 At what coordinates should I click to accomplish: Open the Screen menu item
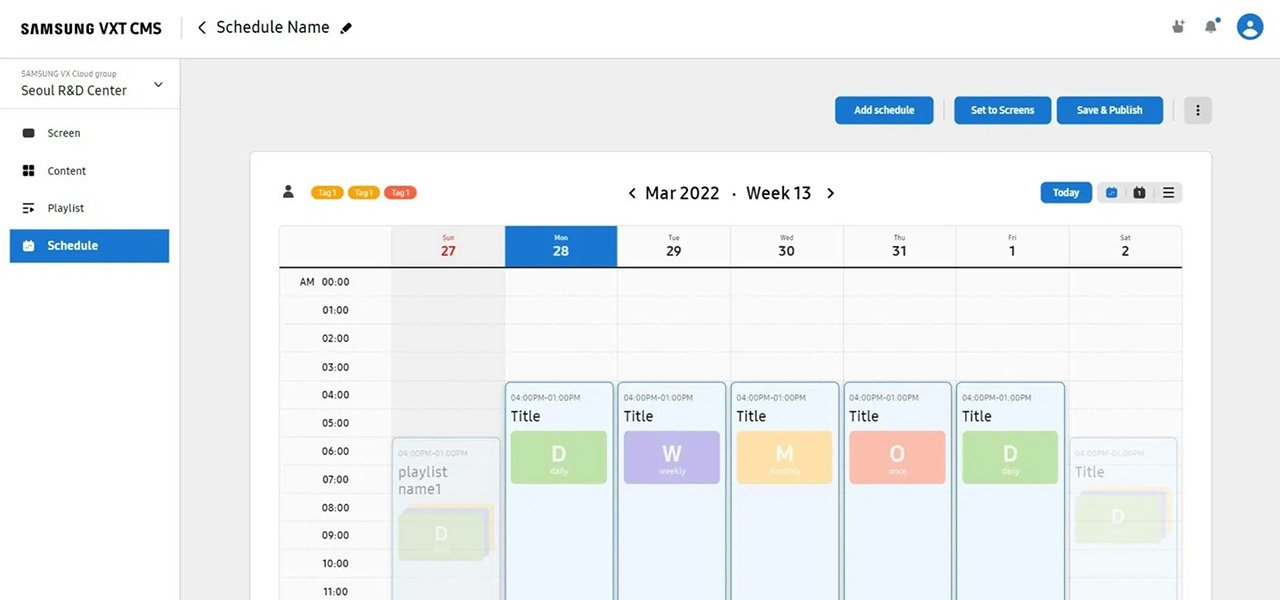90,133
